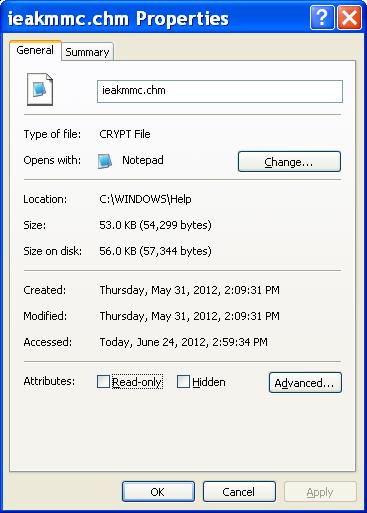
Task: Click the ieakmmc.chm filename field
Action: 220,91
